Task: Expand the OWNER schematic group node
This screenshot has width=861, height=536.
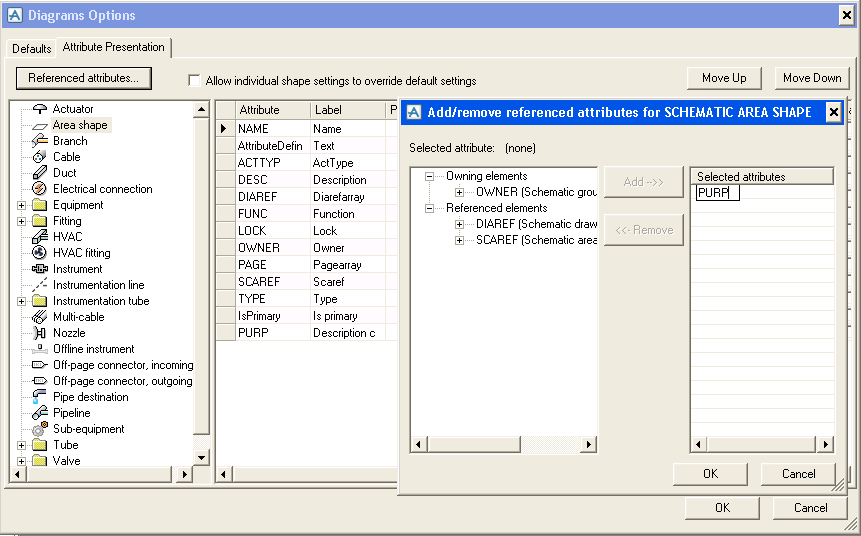Action: [460, 192]
